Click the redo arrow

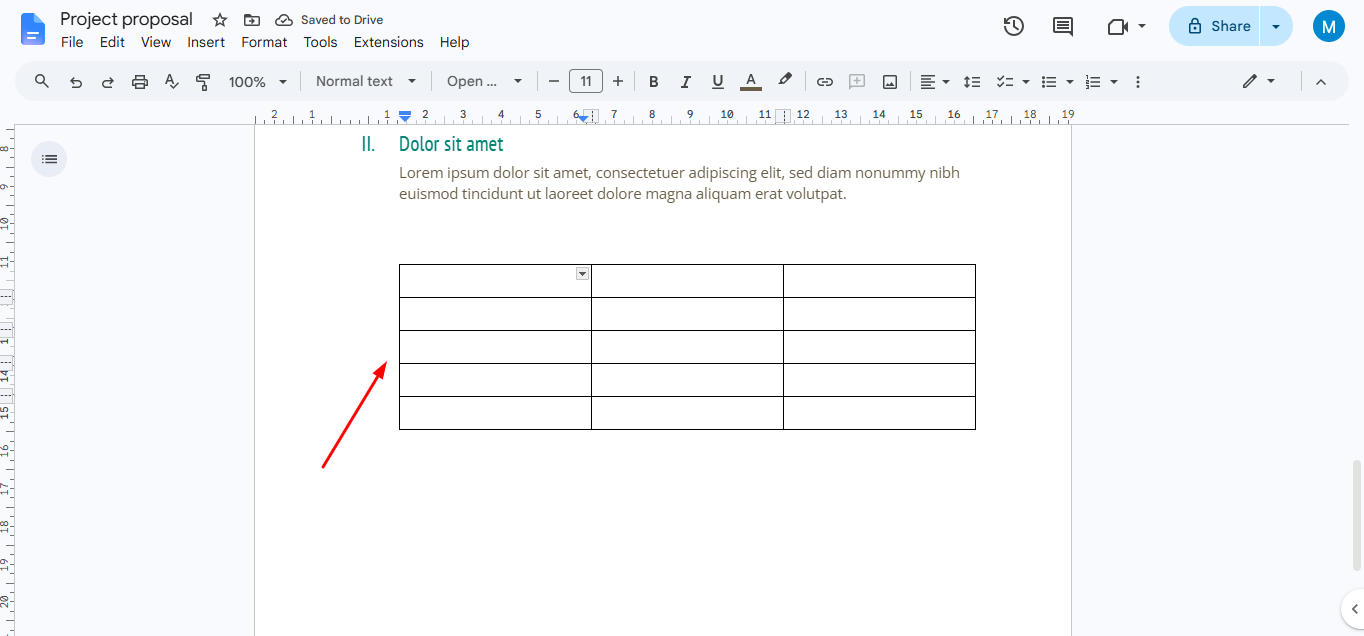(108, 82)
